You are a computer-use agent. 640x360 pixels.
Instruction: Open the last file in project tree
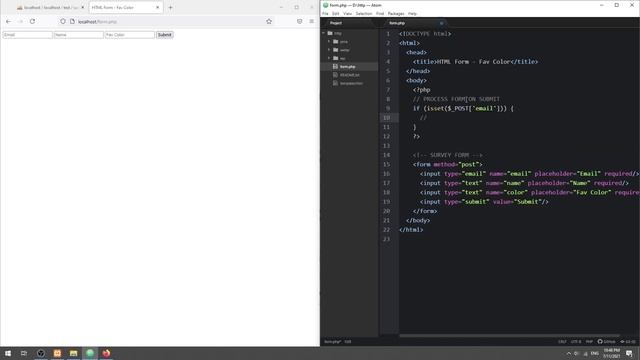pos(349,83)
